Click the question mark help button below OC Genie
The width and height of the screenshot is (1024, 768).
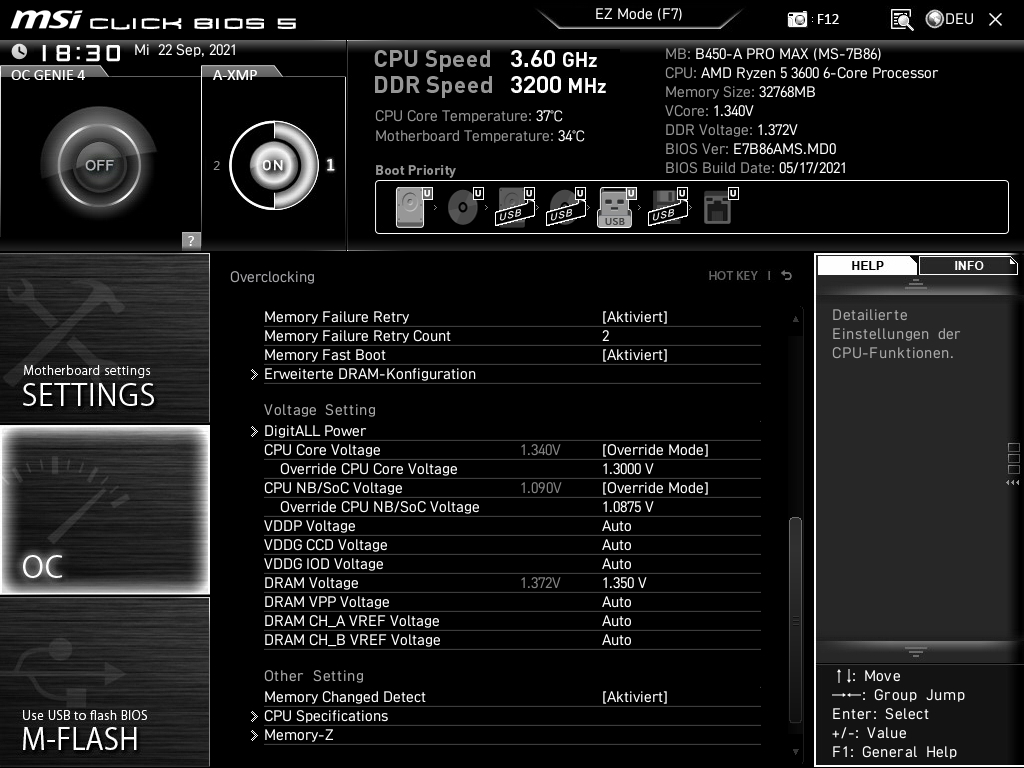tap(190, 240)
